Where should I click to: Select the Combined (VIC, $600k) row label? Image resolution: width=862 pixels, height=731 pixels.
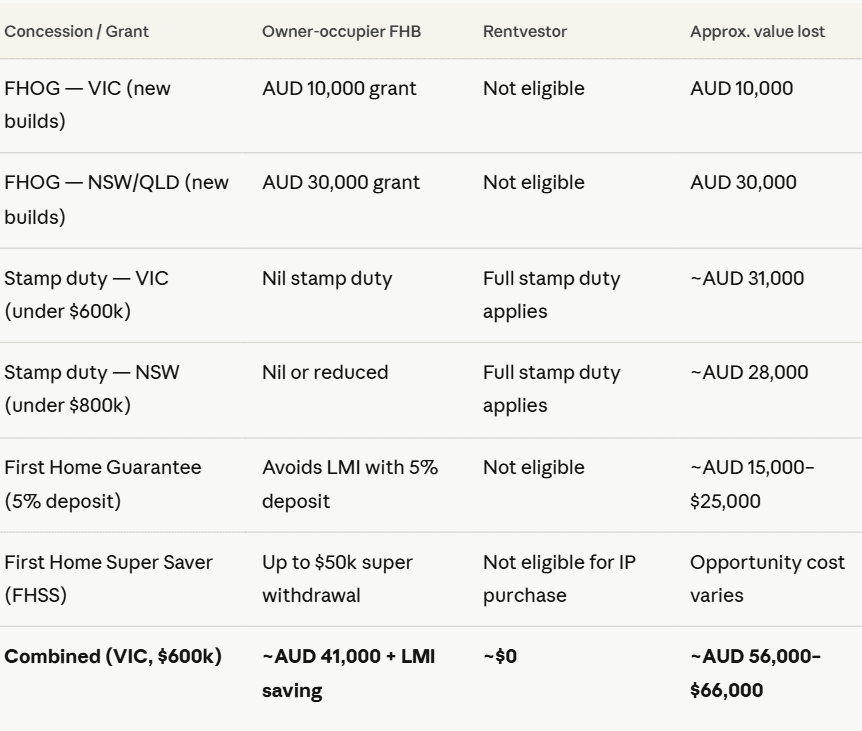click(113, 657)
